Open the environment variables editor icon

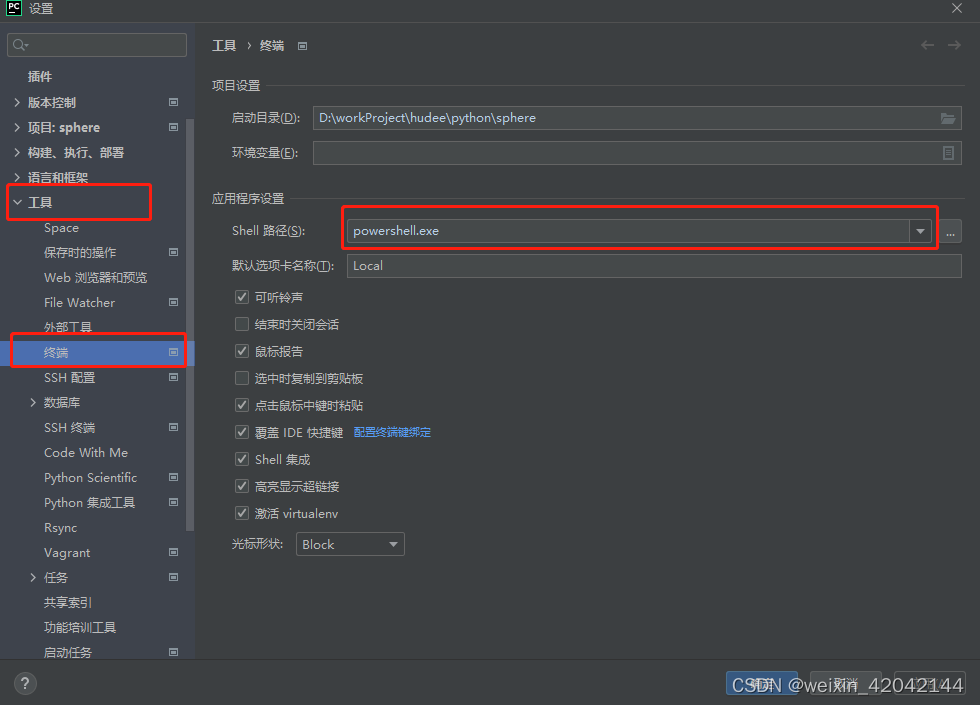[x=947, y=152]
